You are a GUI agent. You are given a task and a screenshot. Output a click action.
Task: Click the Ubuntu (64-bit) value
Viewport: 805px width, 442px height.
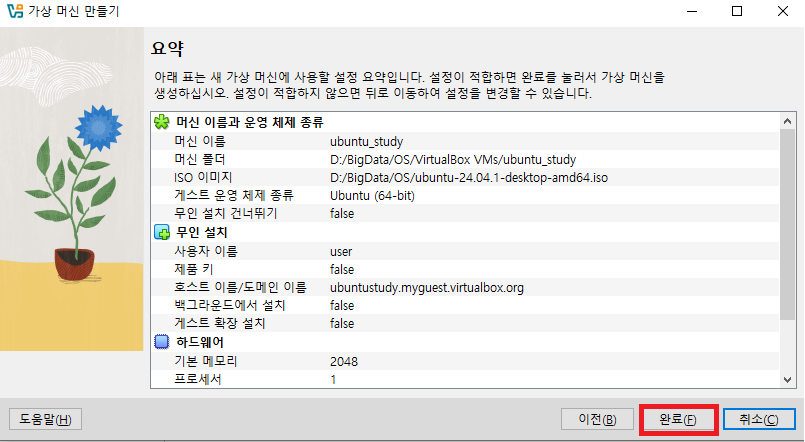(x=372, y=196)
